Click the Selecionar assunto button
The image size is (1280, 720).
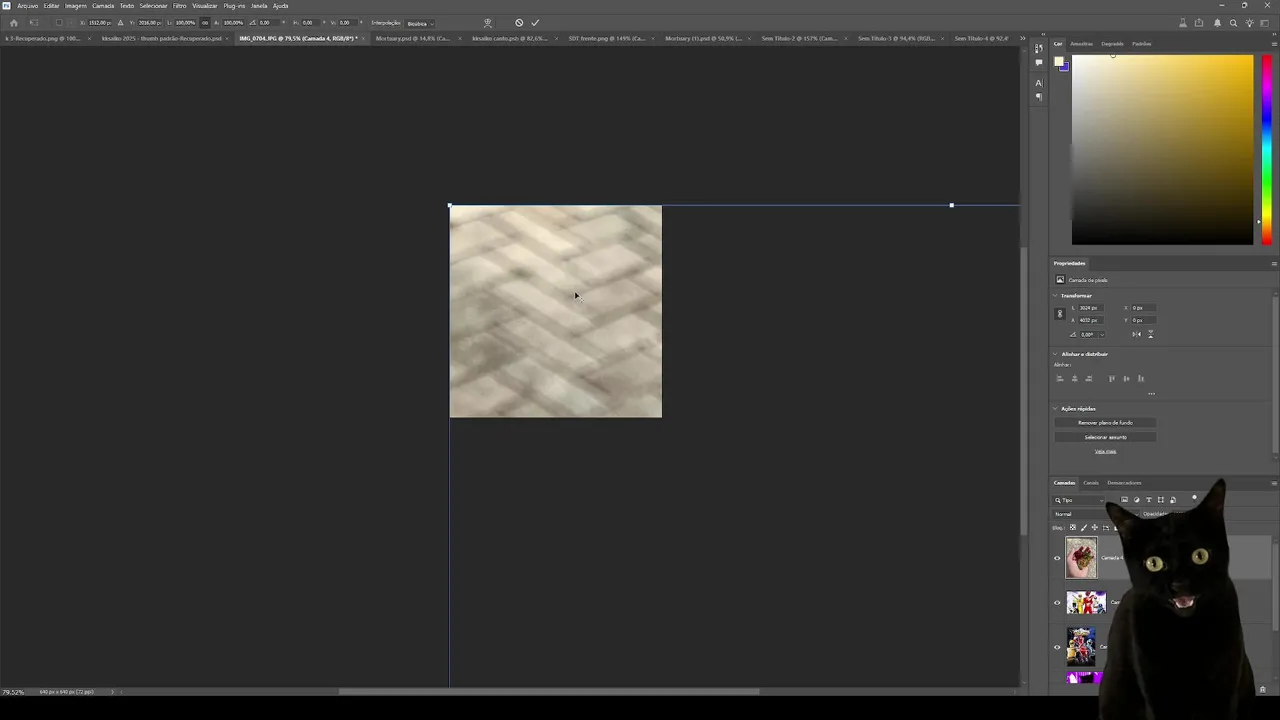pos(1105,437)
